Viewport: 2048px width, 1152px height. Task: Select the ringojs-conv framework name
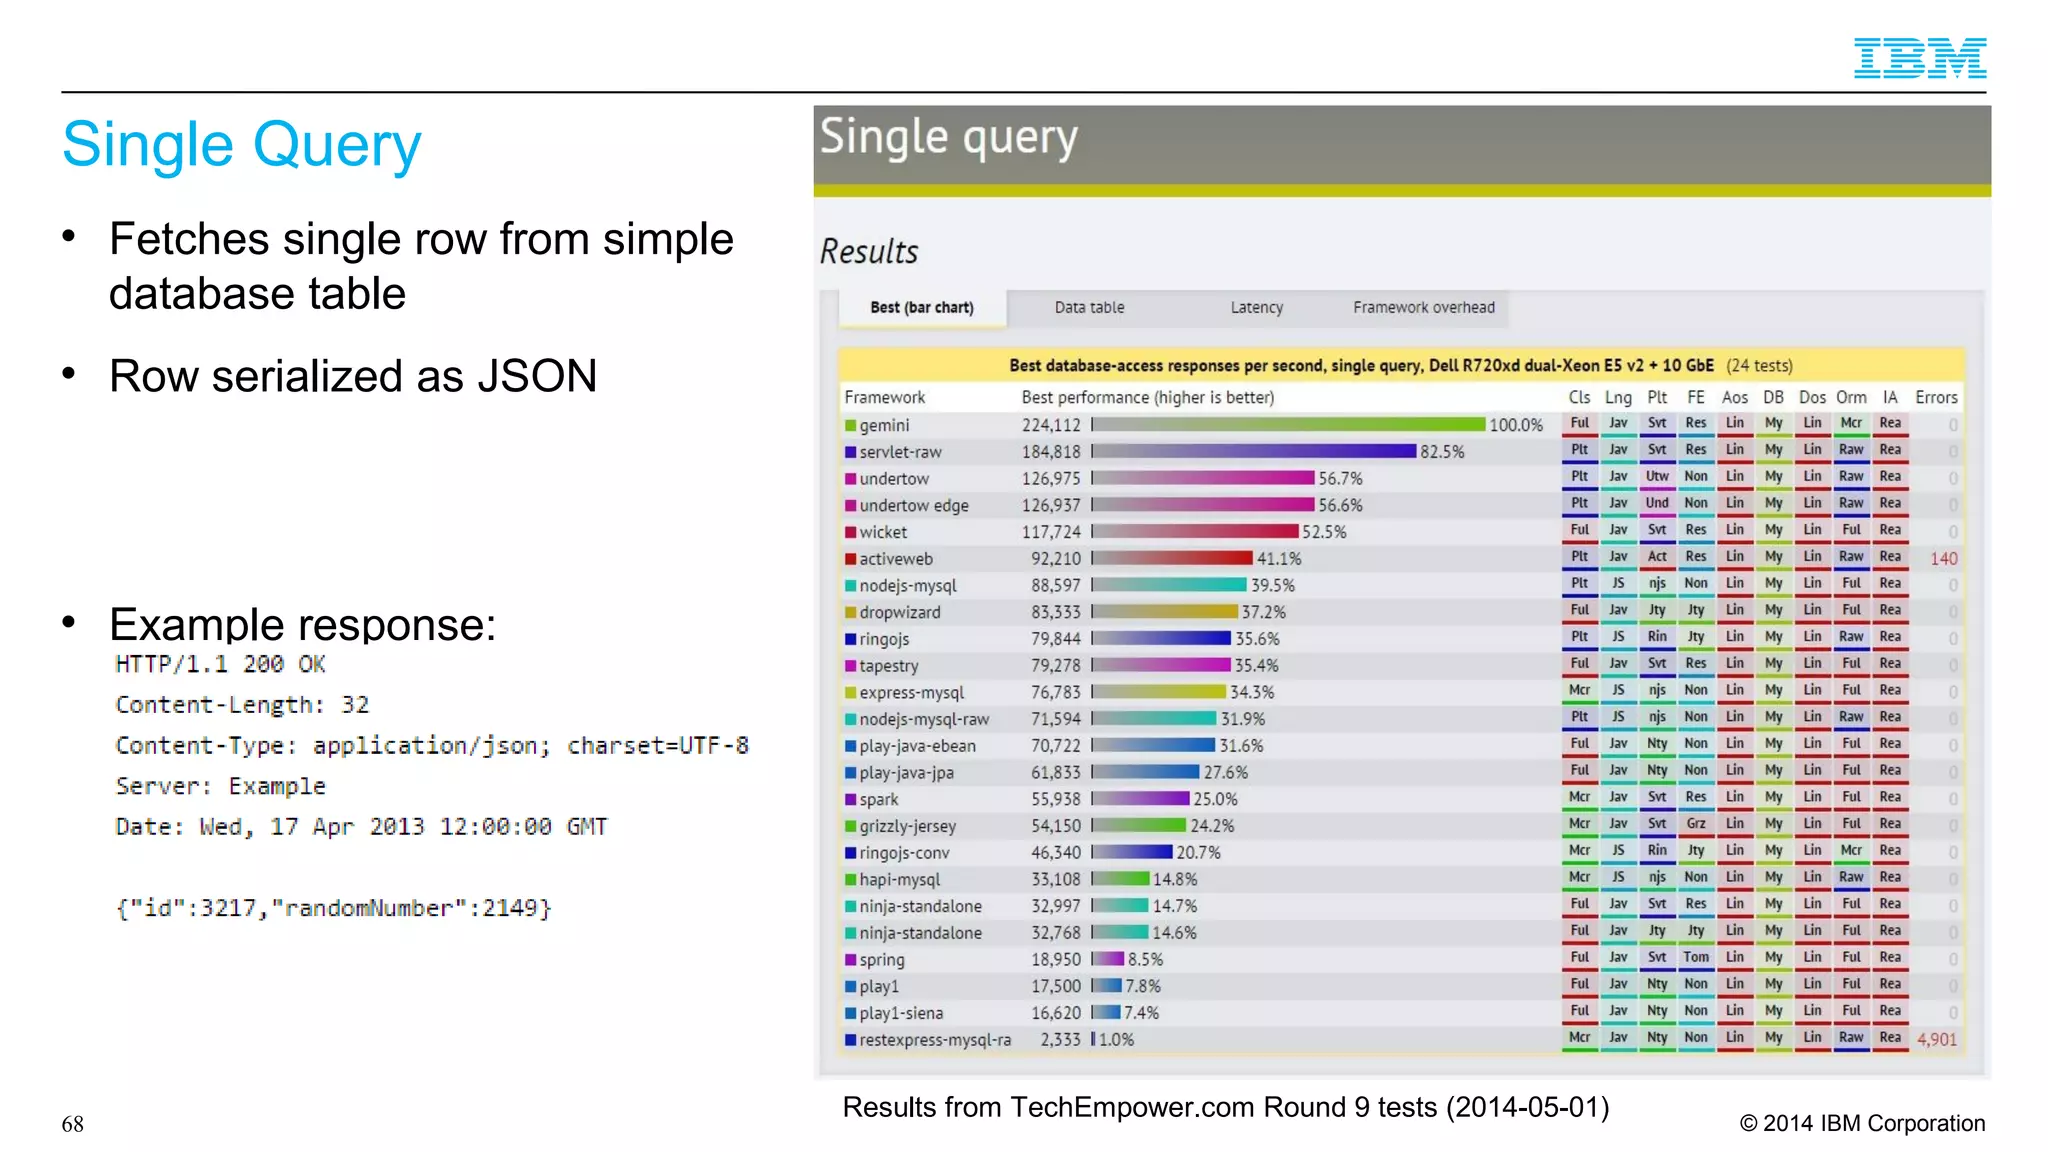coord(904,853)
